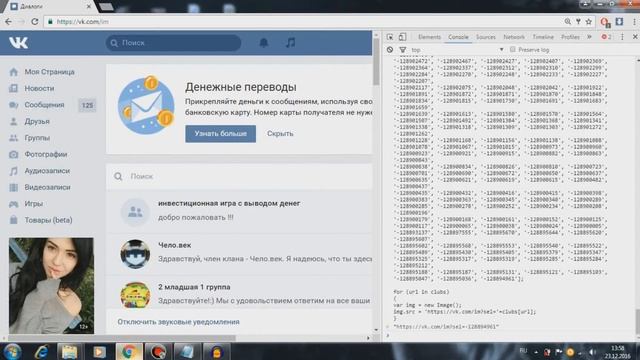Viewport: 640px width, 360px height.
Task: Switch to Chrome in the taskbar
Action: 129,351
